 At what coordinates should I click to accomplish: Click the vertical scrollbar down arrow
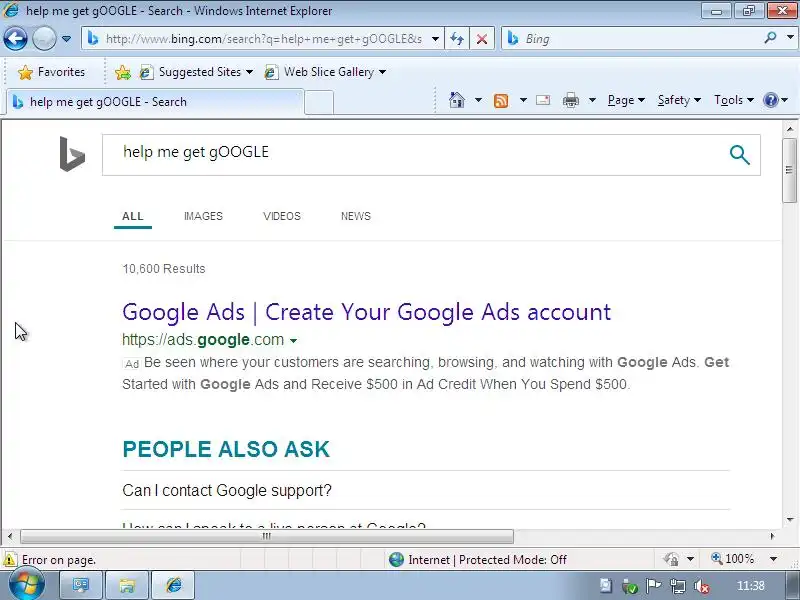[790, 519]
